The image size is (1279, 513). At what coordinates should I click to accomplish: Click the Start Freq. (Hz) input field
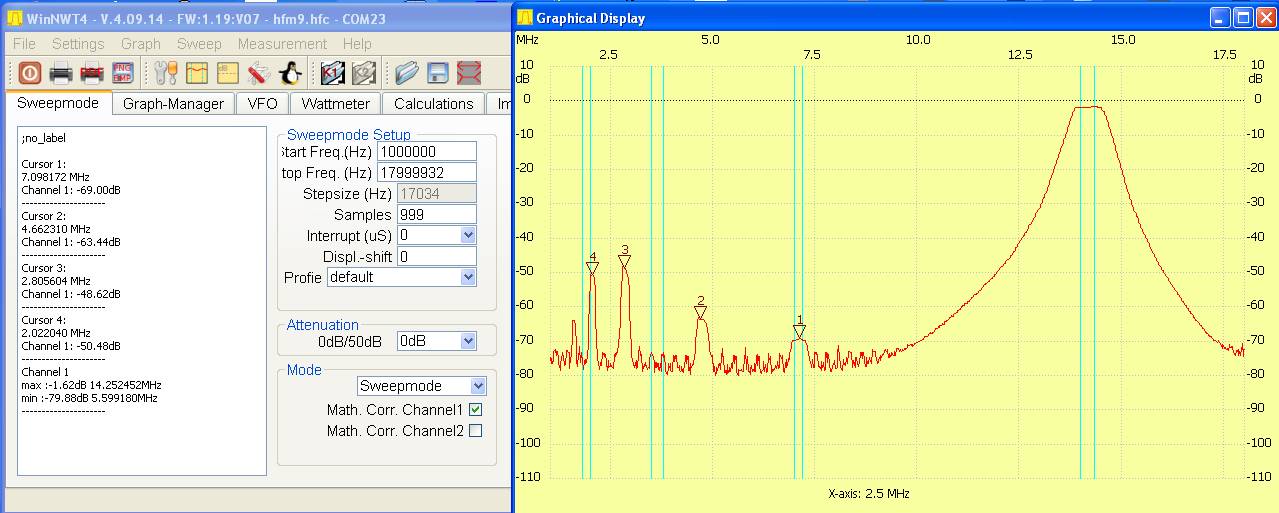click(427, 151)
